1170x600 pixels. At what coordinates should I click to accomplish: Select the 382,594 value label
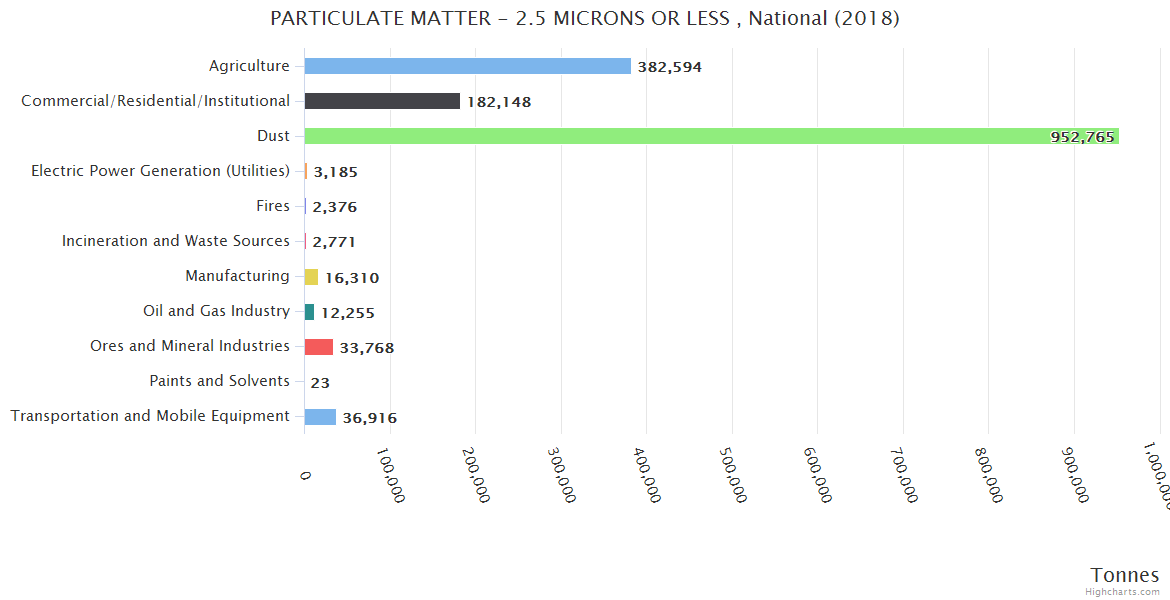pyautogui.click(x=669, y=67)
